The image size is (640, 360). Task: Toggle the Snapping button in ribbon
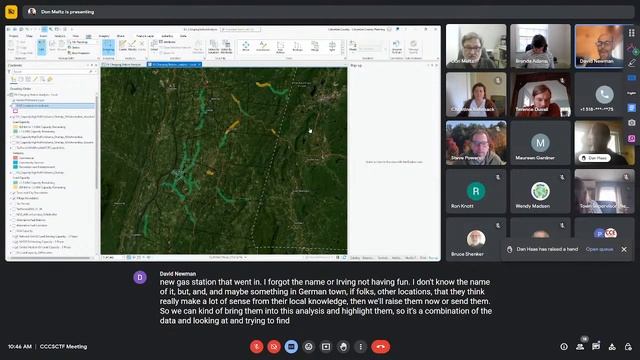(109, 47)
